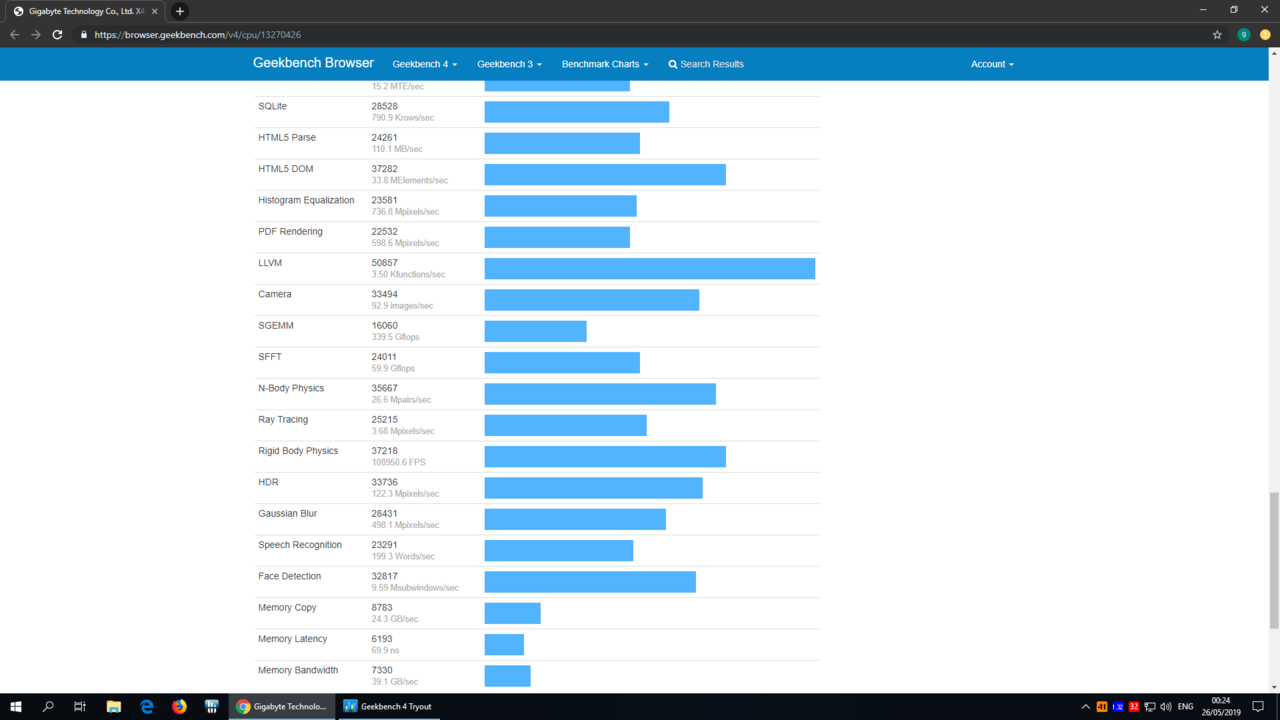This screenshot has width=1280, height=720.
Task: Open Windows Start menu
Action: pyautogui.click(x=16, y=706)
